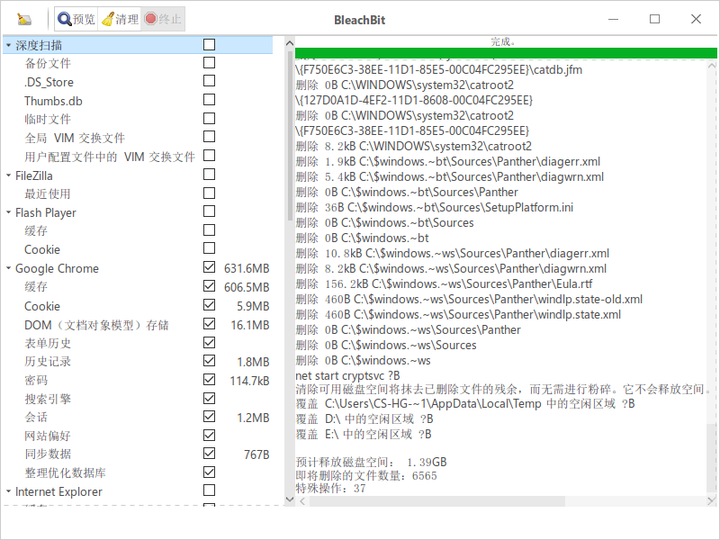720x540 pixels.
Task: Uncheck the 网站偏好 checkbox
Action: 209,435
